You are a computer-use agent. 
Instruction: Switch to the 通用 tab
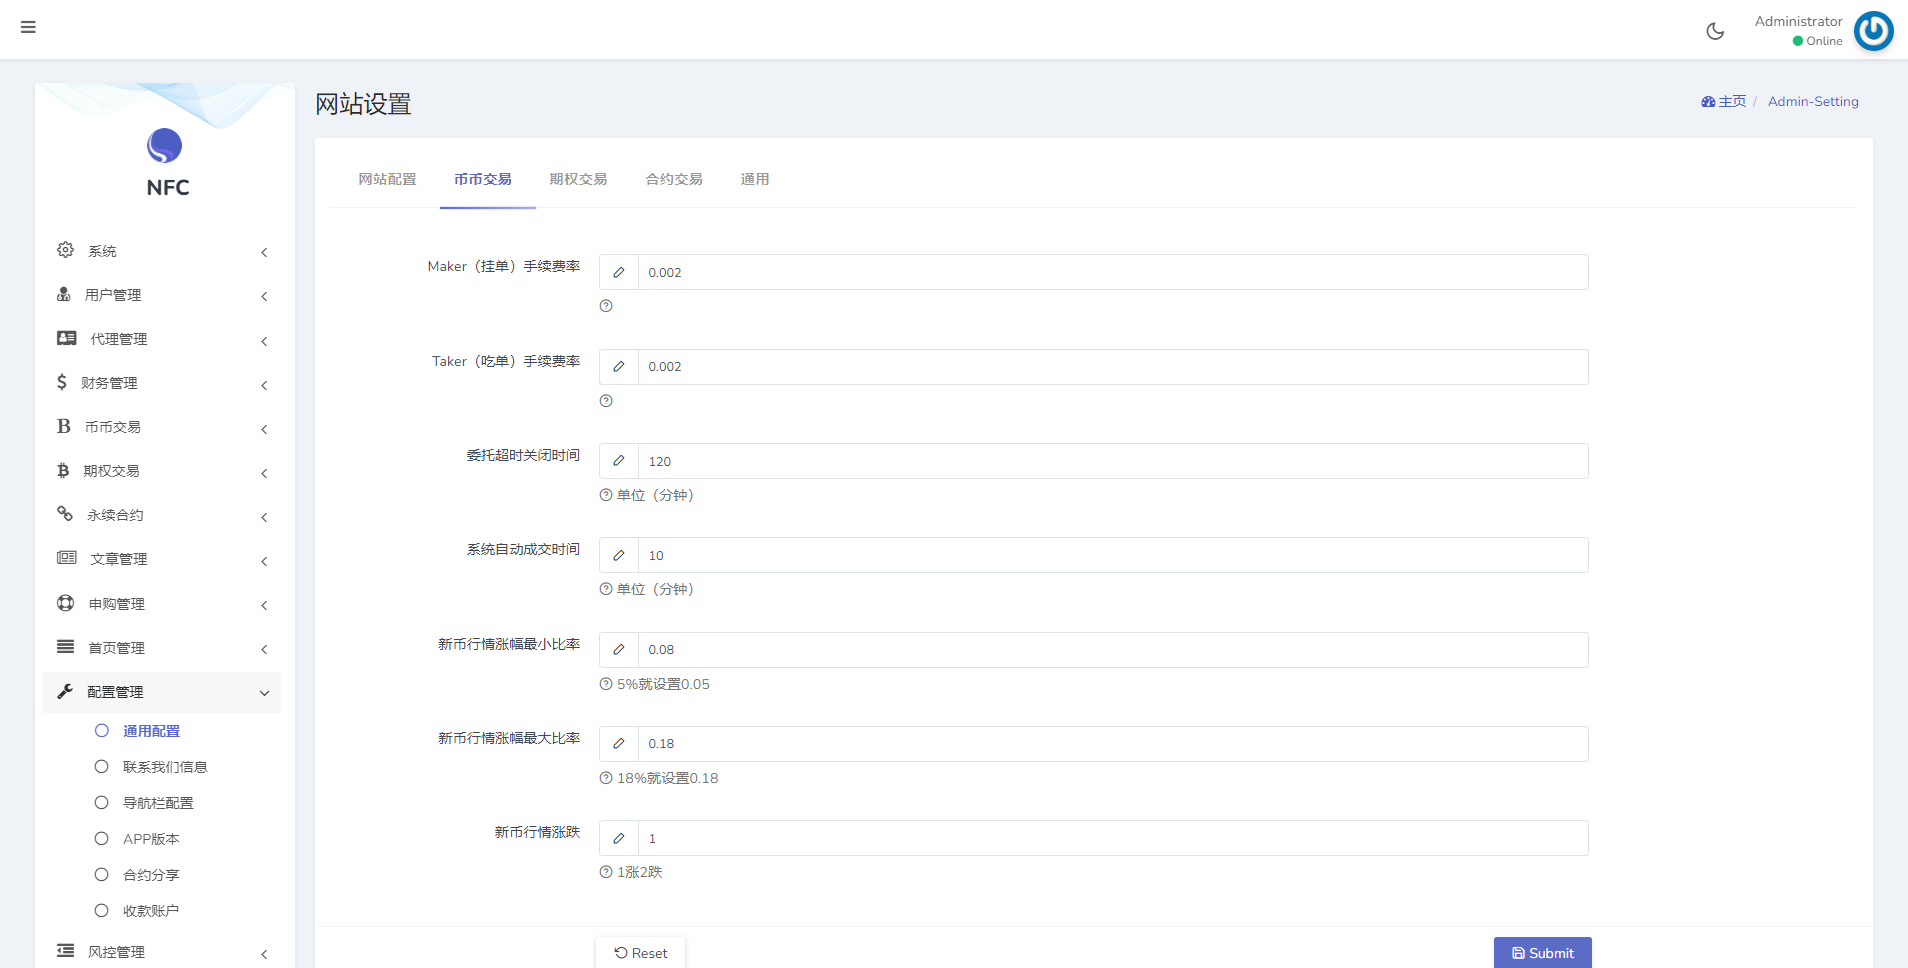click(x=755, y=179)
